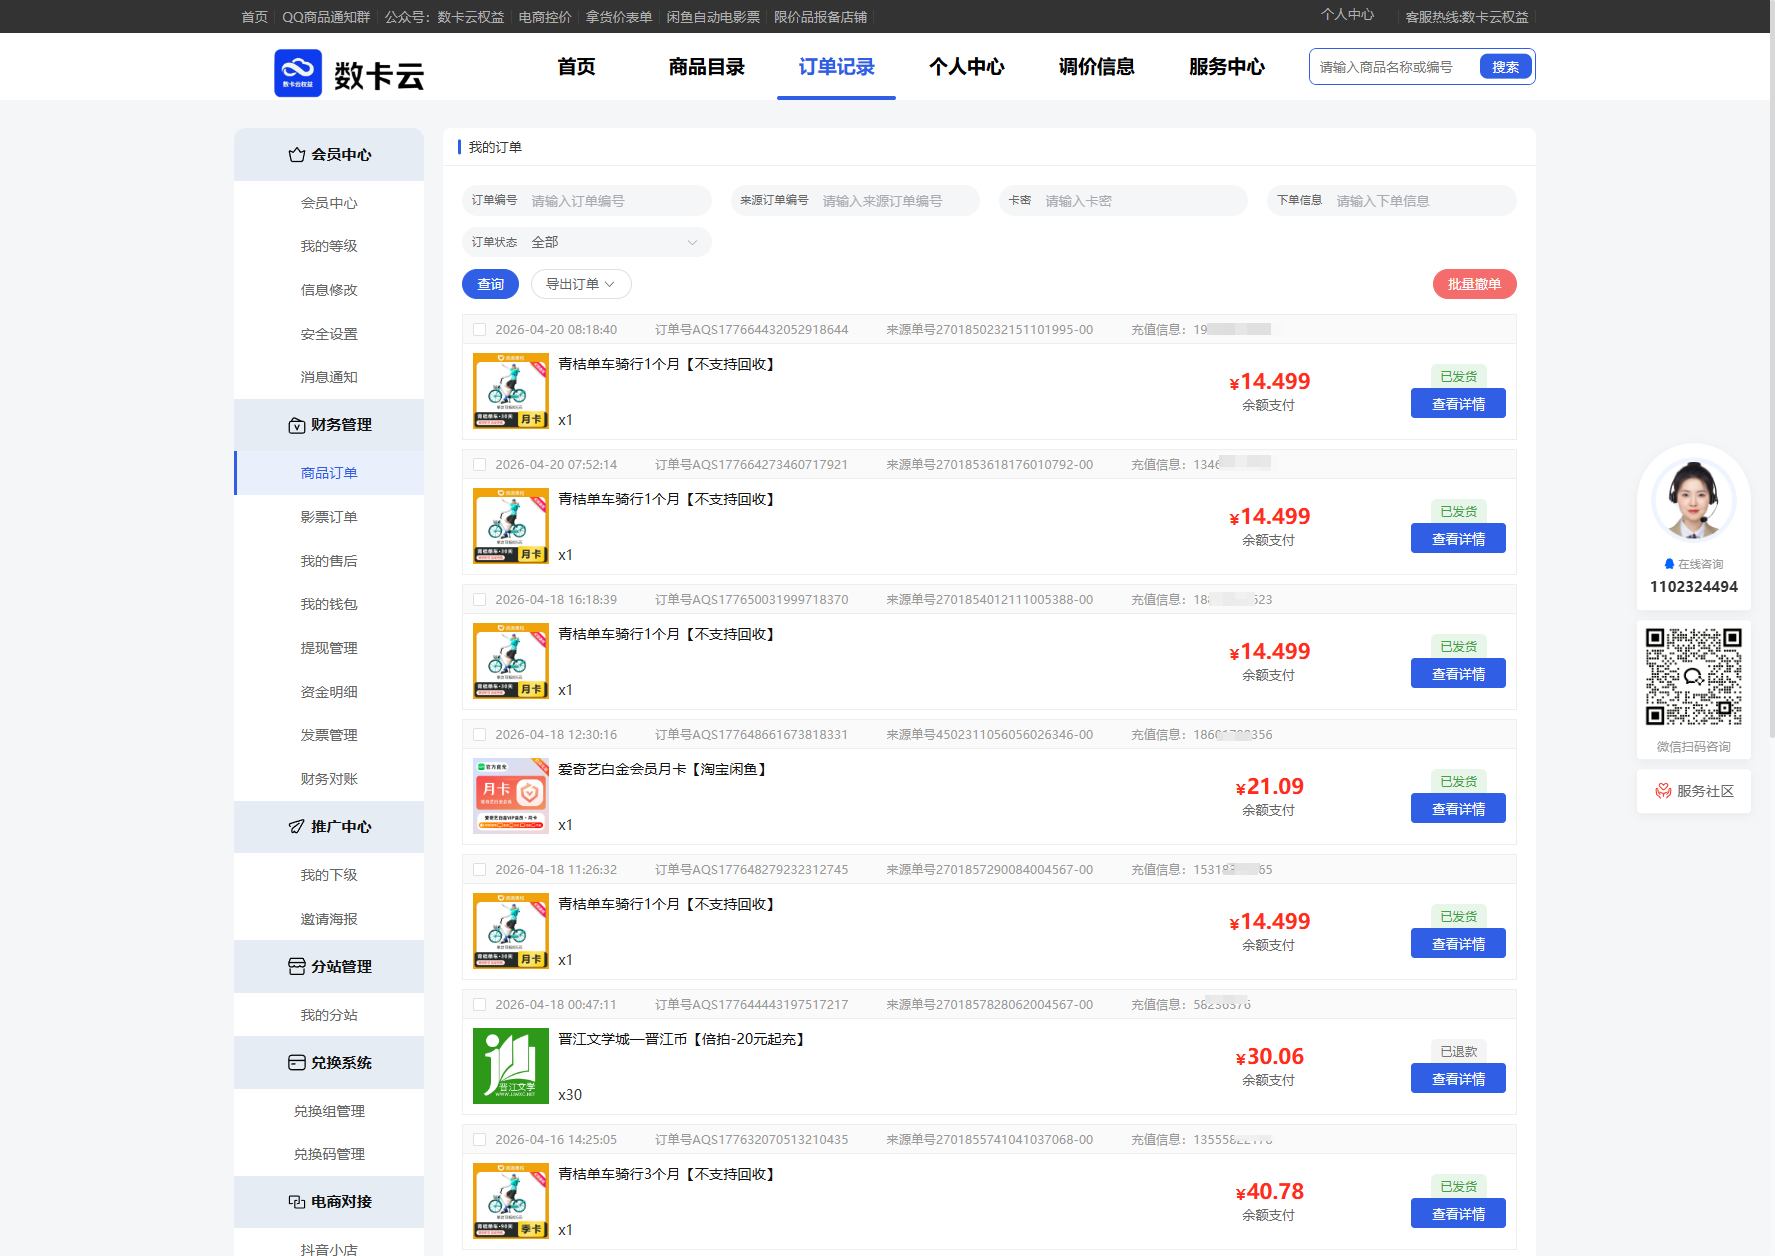This screenshot has width=1775, height=1256.
Task: Tick checkbox for order 2026-04-18 11:26:32
Action: (480, 870)
